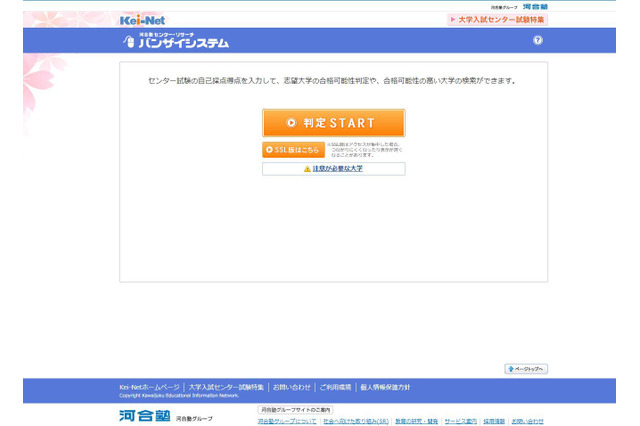Open お問い合わせ link in blue footer

(291, 387)
